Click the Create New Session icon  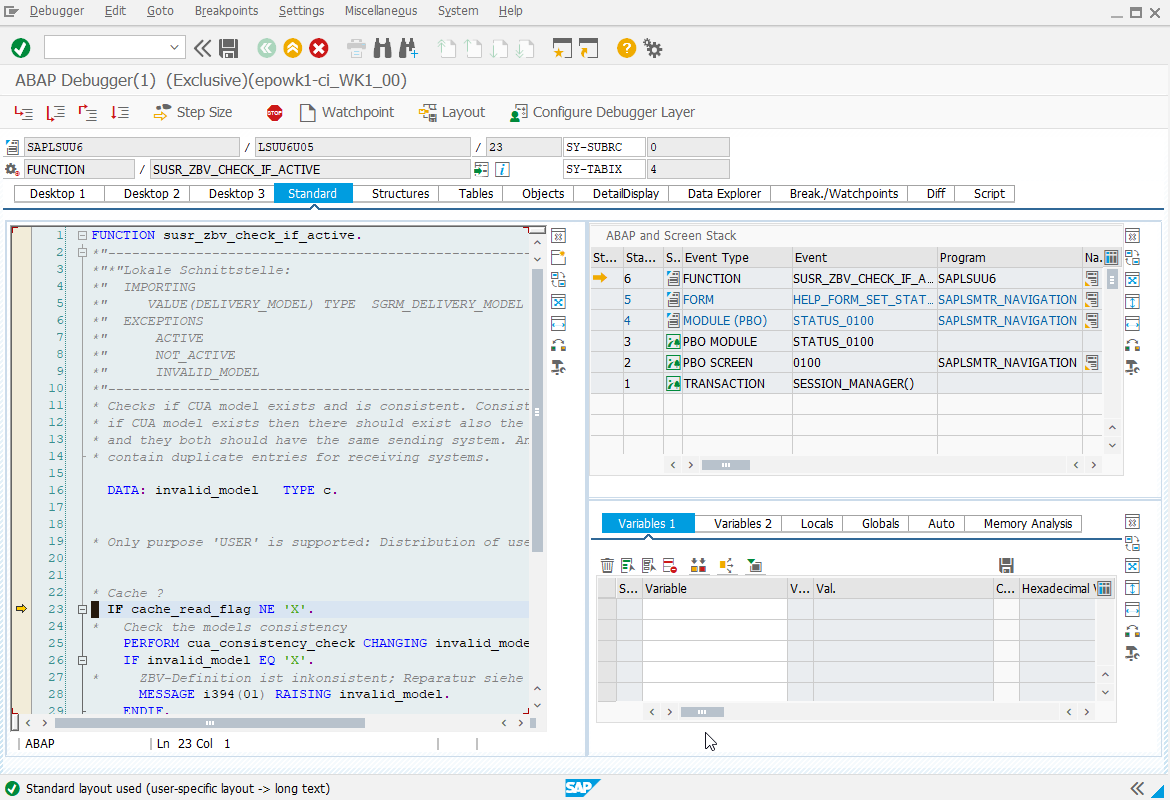(x=562, y=49)
